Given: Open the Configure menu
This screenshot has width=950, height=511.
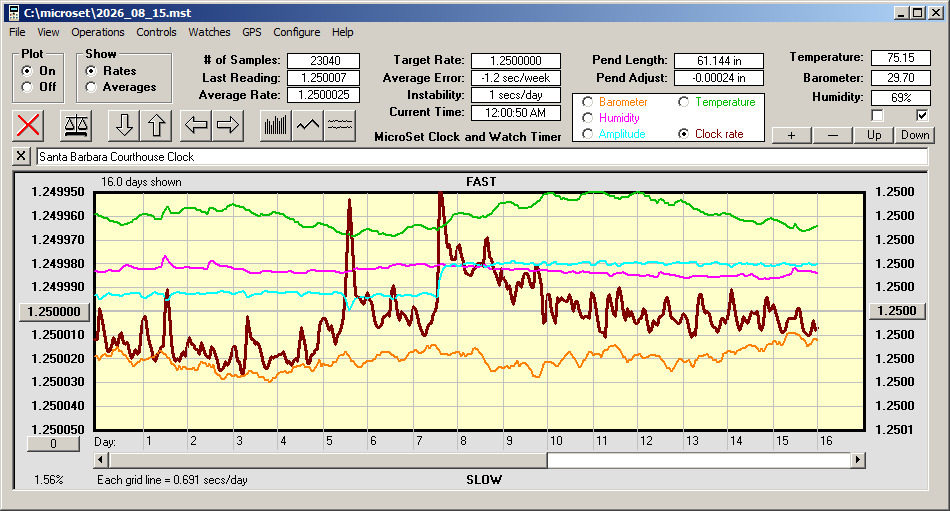Looking at the screenshot, I should click(x=296, y=32).
